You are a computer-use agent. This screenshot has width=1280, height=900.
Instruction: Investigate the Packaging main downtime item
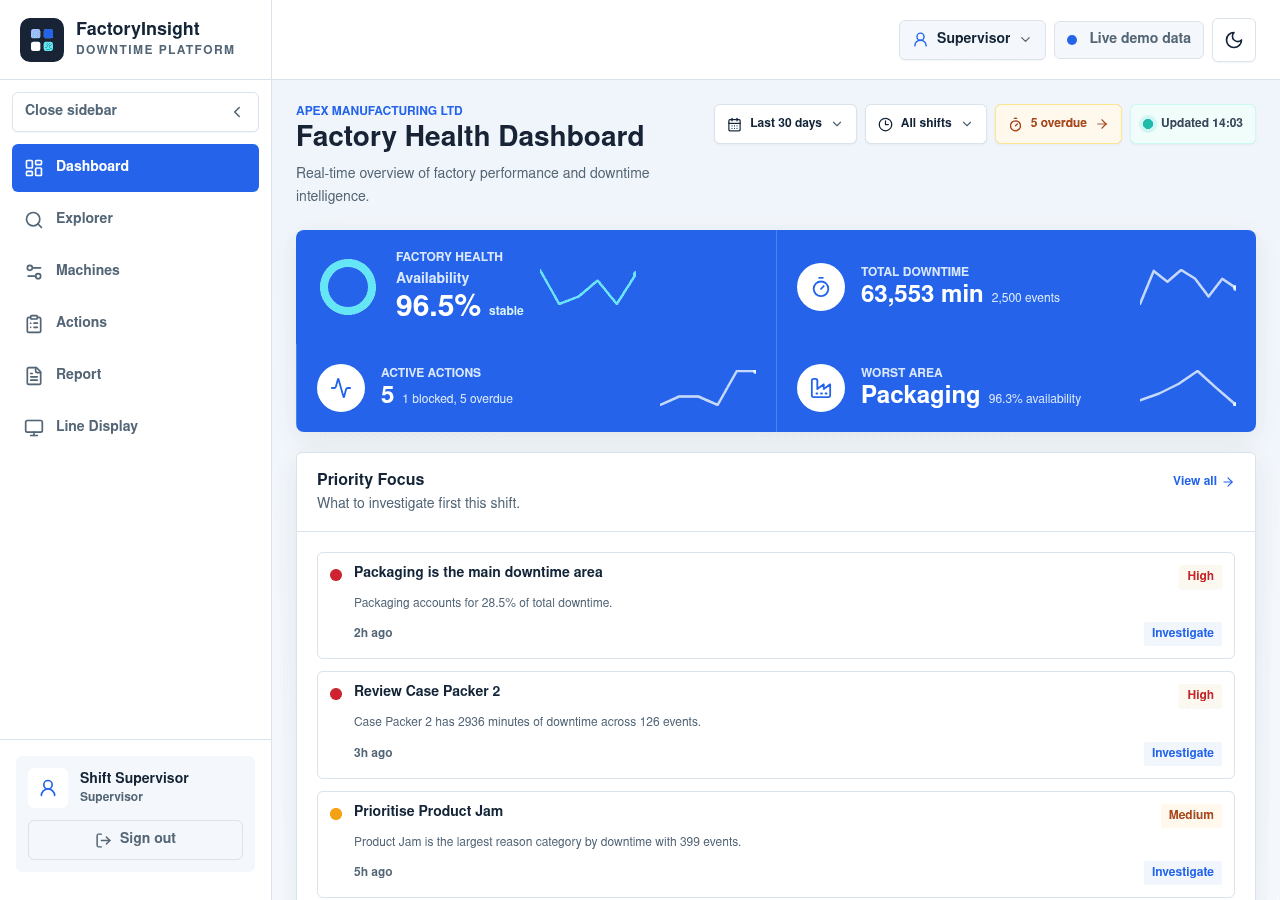click(x=1183, y=633)
